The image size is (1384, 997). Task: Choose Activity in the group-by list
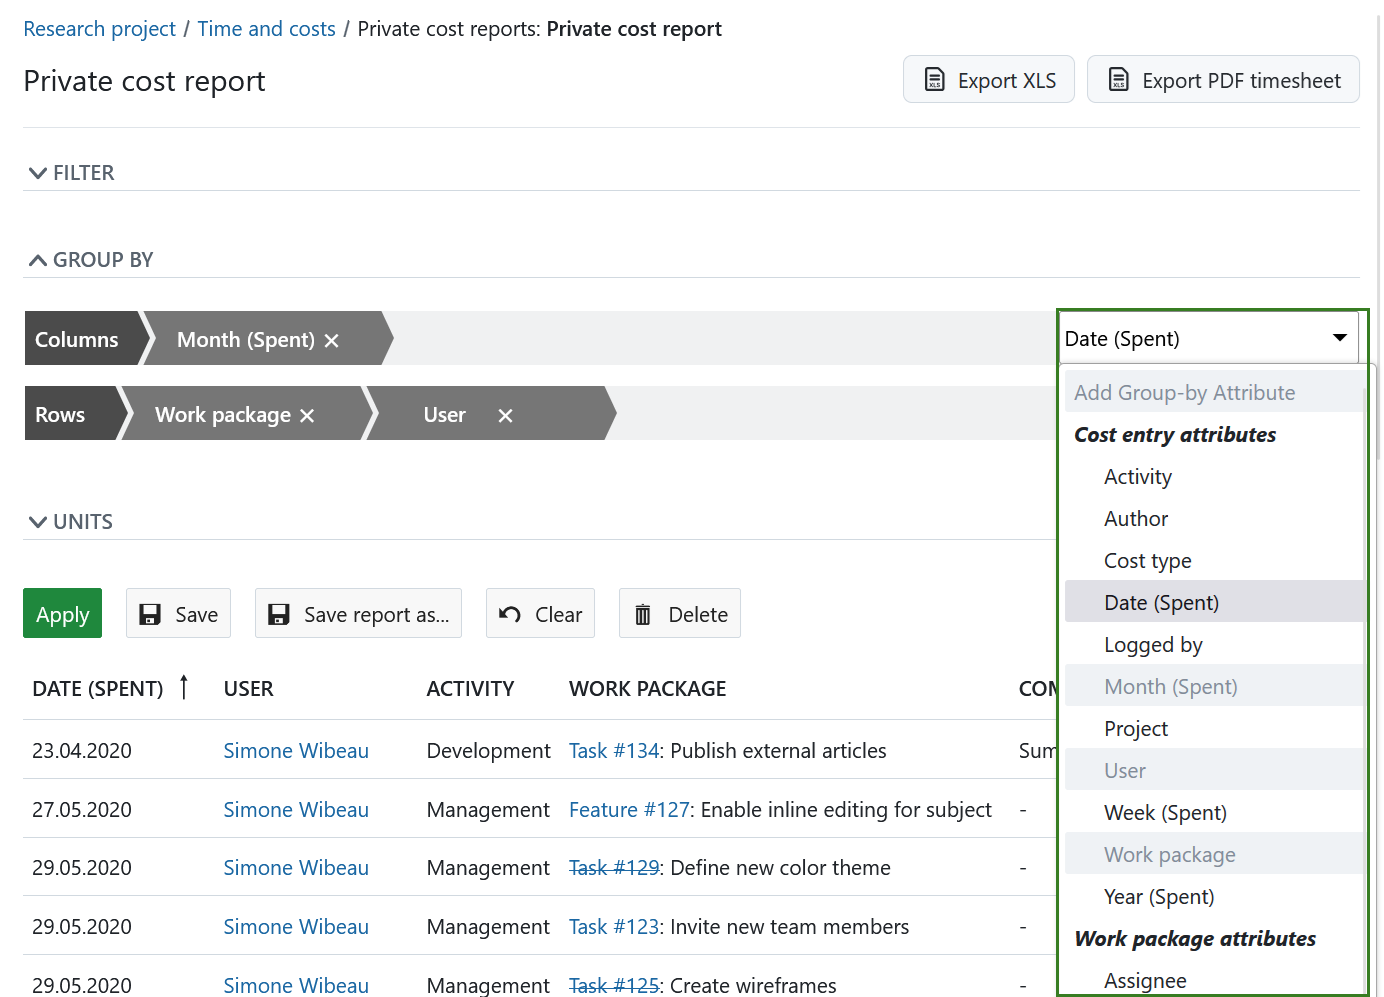pyautogui.click(x=1138, y=477)
